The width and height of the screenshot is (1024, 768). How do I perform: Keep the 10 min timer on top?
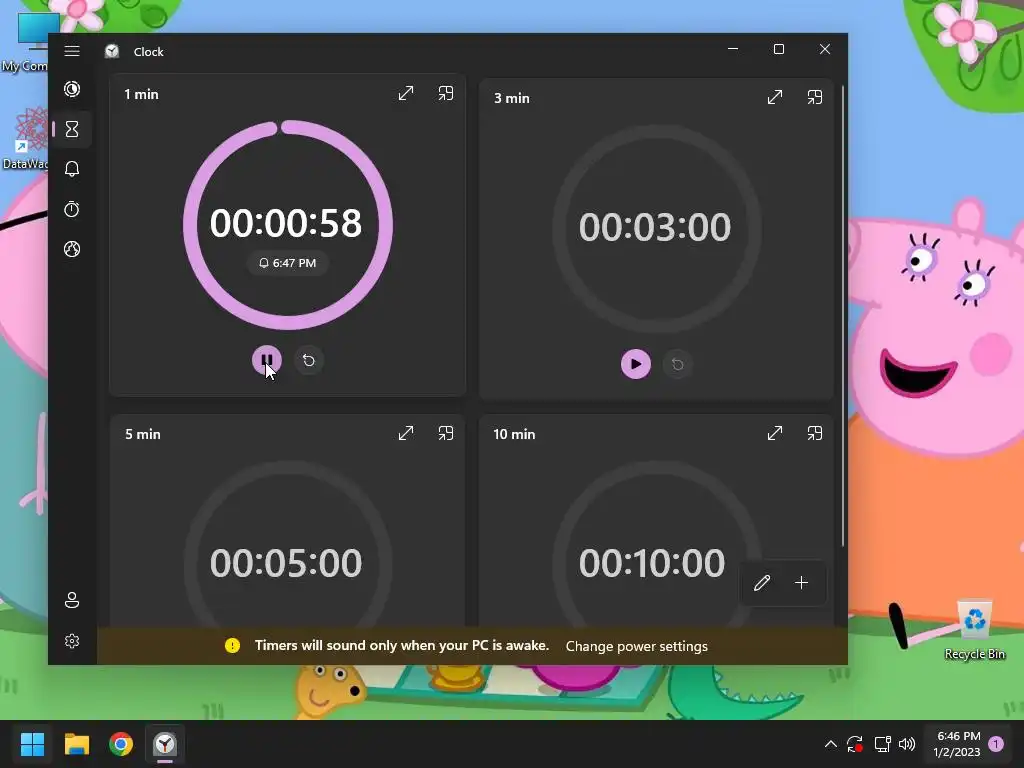[814, 433]
